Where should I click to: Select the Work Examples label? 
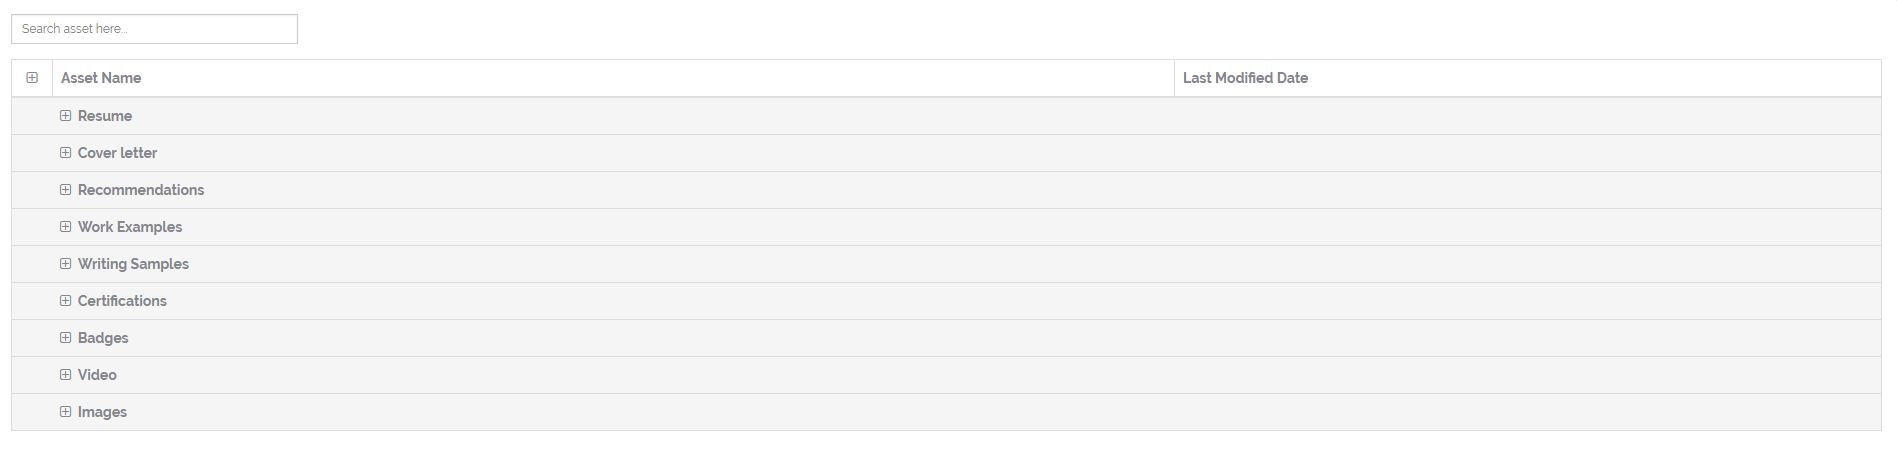(x=130, y=227)
